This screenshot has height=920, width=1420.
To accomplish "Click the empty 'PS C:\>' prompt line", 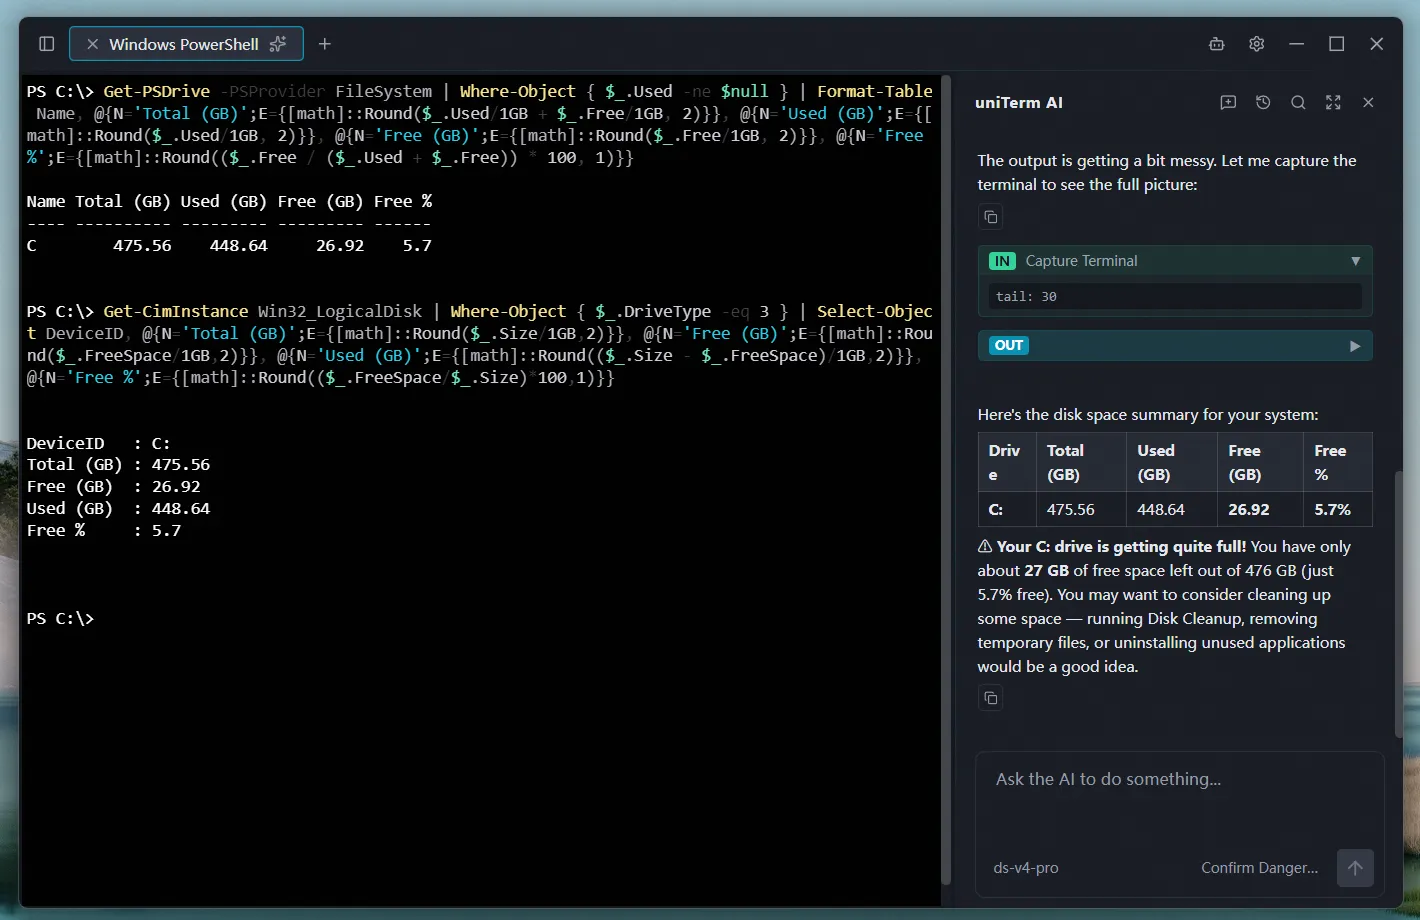I will (x=60, y=618).
